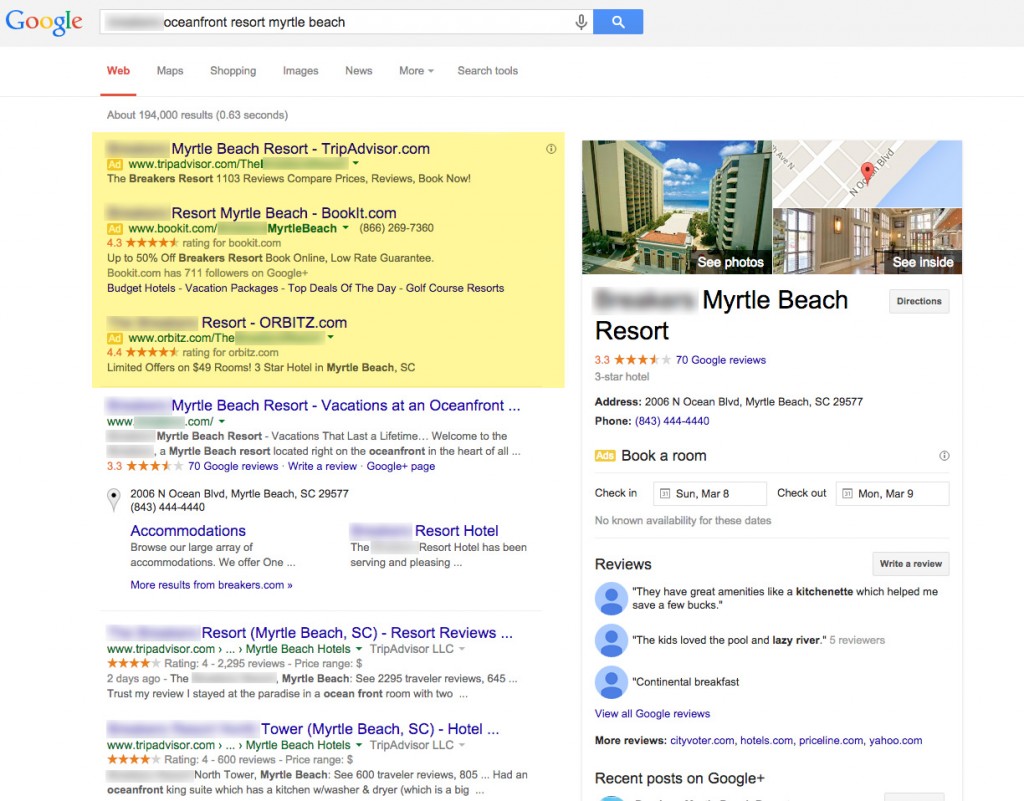Open the Accommodations sitelink
Image resolution: width=1024 pixels, height=801 pixels.
tap(188, 531)
